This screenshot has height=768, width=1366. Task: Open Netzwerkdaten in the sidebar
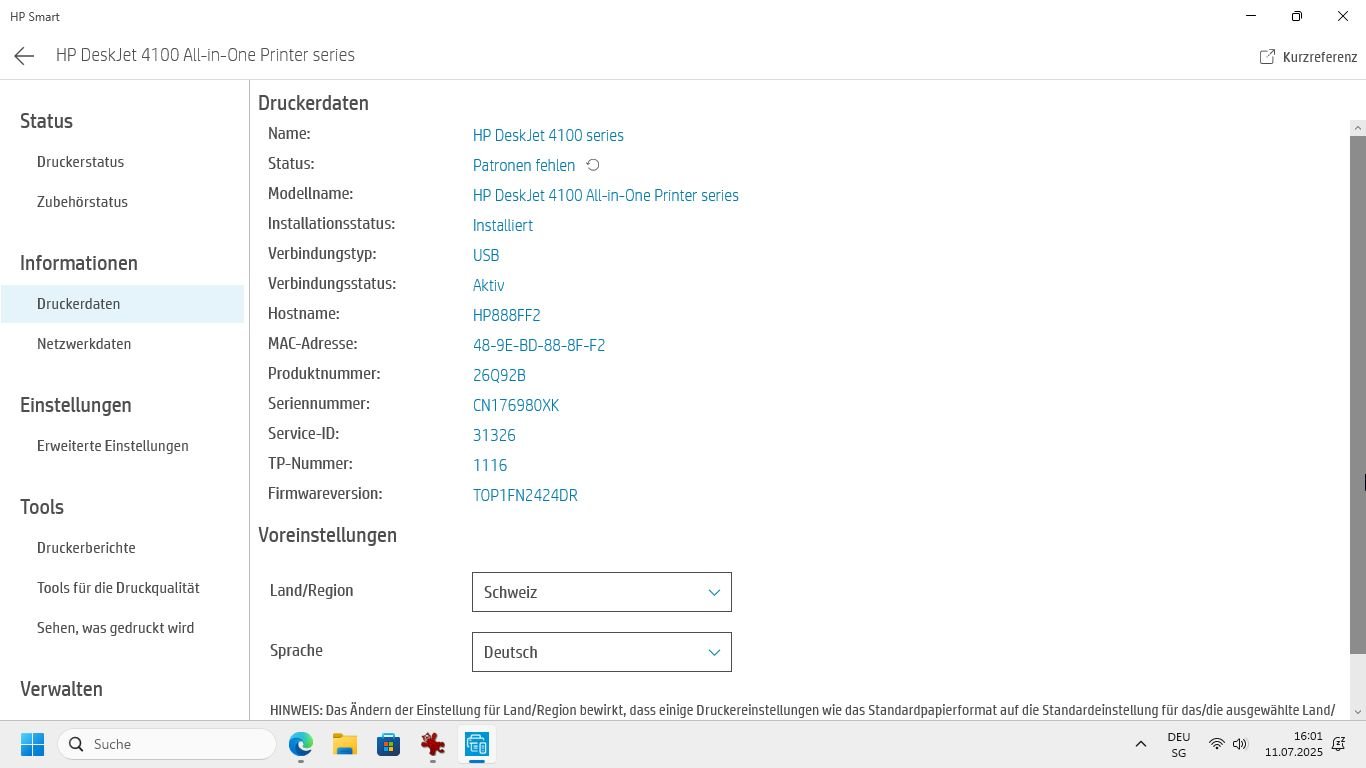pos(84,344)
